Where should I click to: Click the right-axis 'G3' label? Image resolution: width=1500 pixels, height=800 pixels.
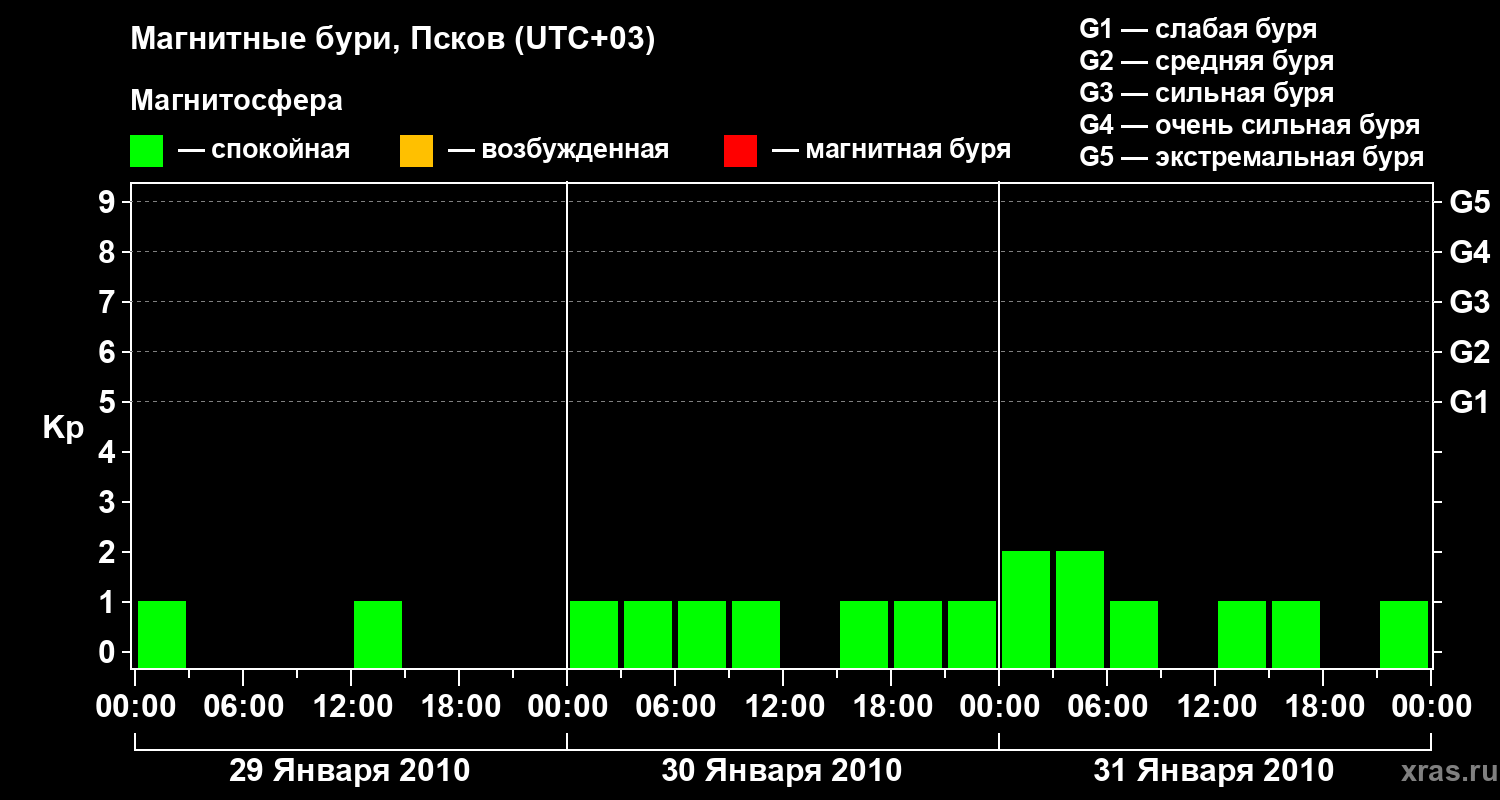[1469, 302]
